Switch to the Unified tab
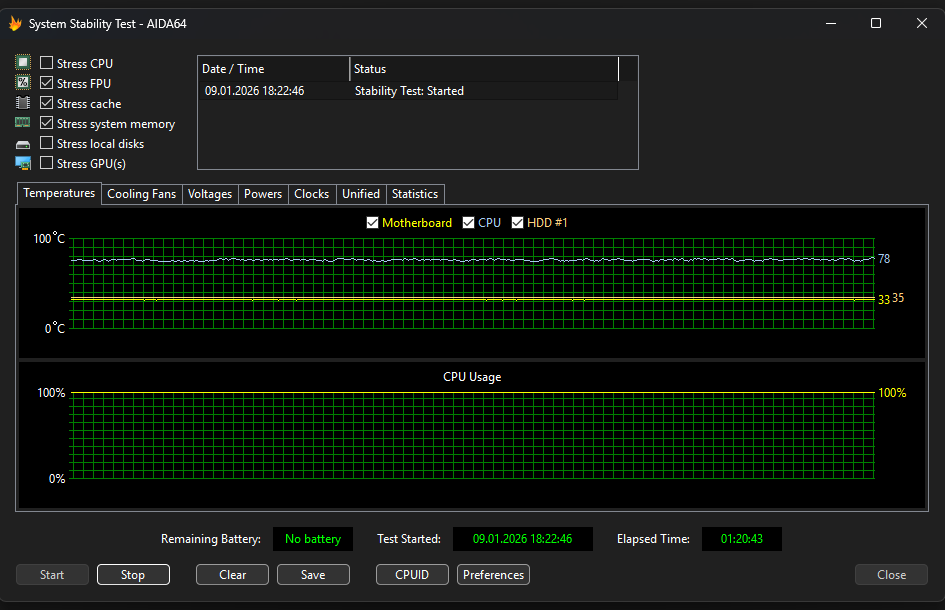Screen dimensions: 945x610 [x=361, y=194]
